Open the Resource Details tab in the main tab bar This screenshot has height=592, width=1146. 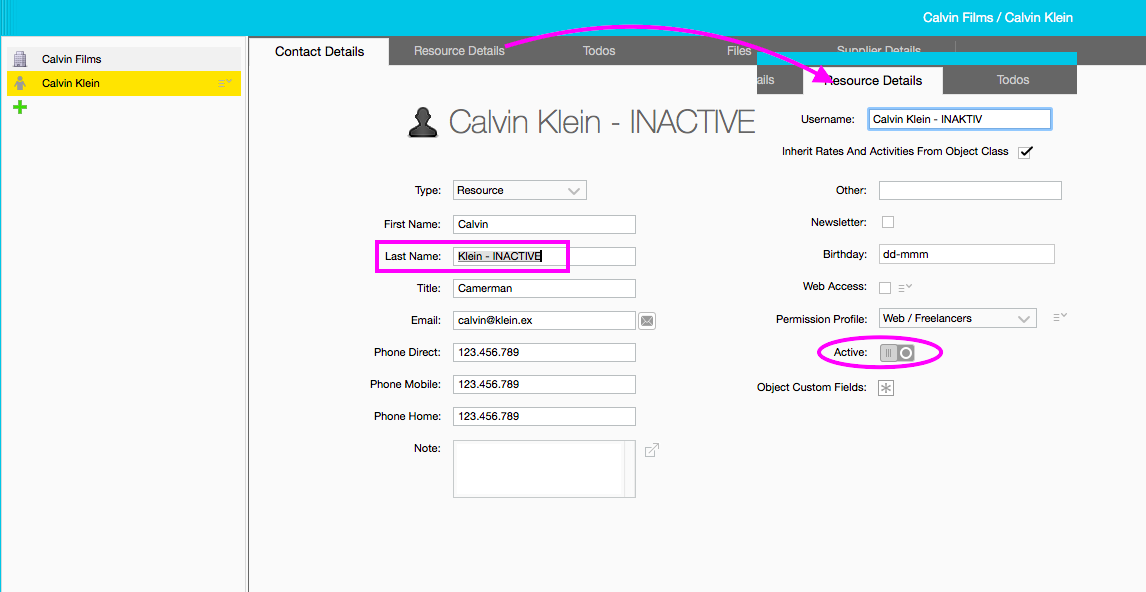point(459,51)
